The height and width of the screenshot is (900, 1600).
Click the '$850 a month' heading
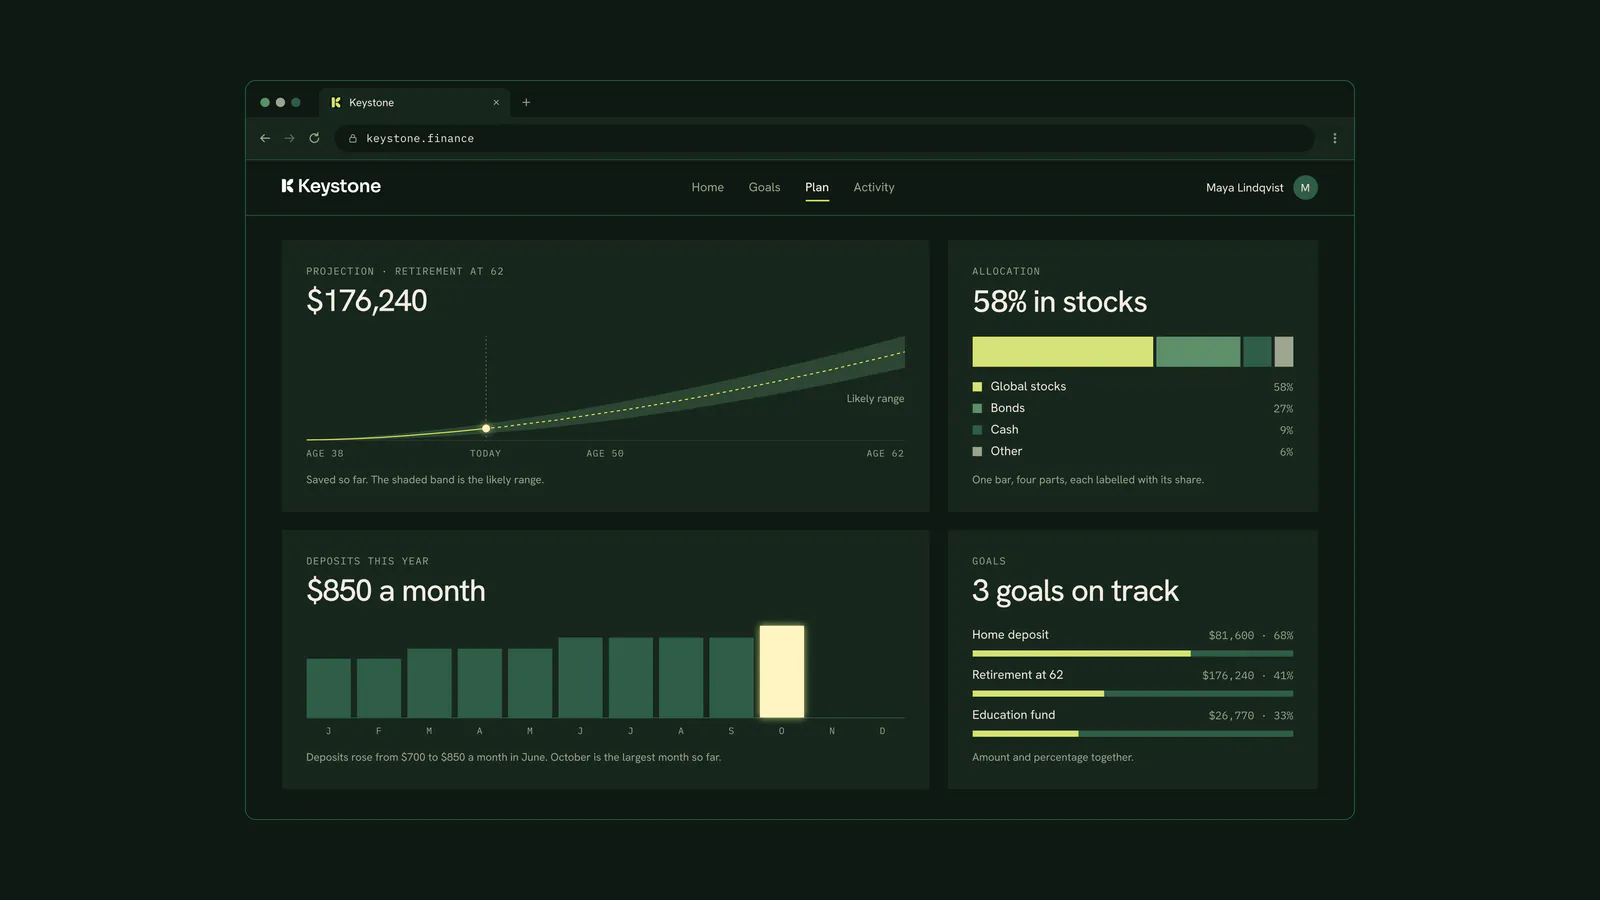396,591
